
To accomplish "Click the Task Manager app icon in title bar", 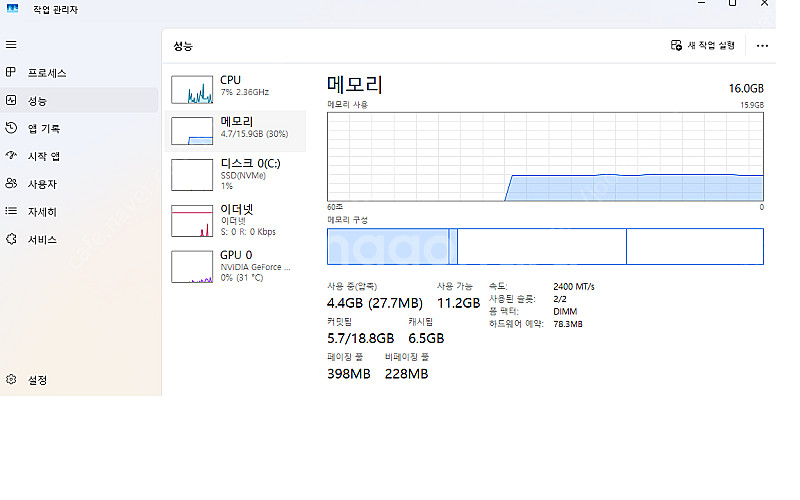I will (12, 9).
